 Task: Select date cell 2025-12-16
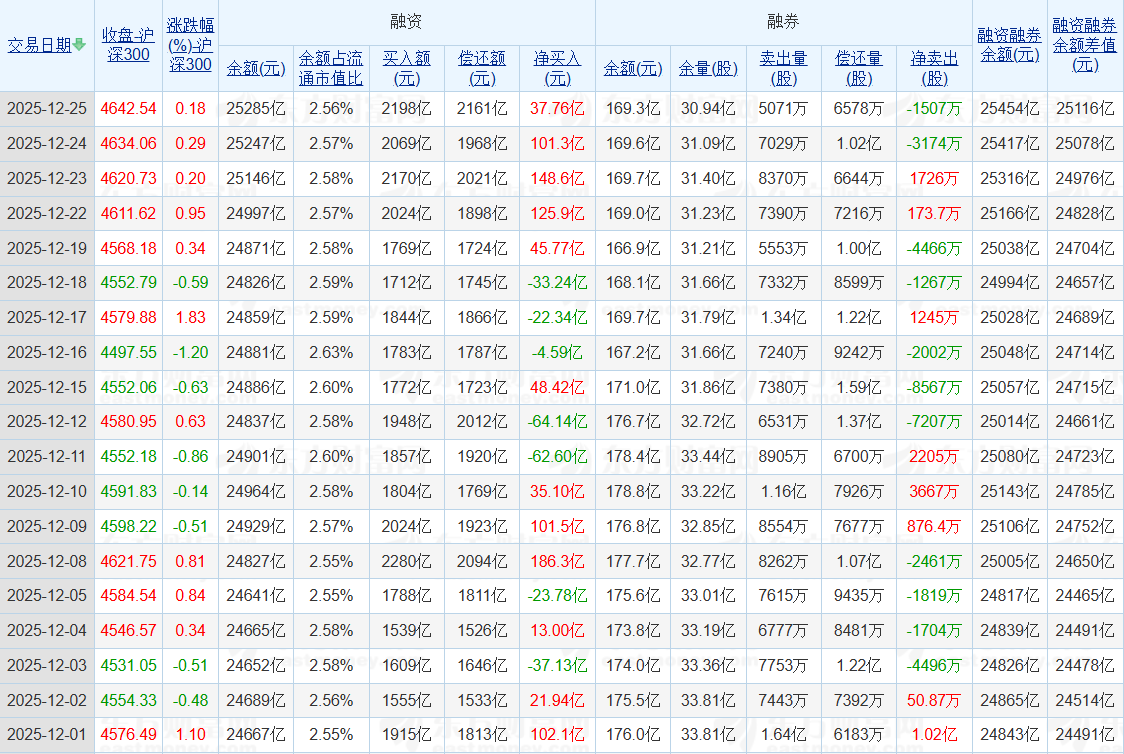47,353
